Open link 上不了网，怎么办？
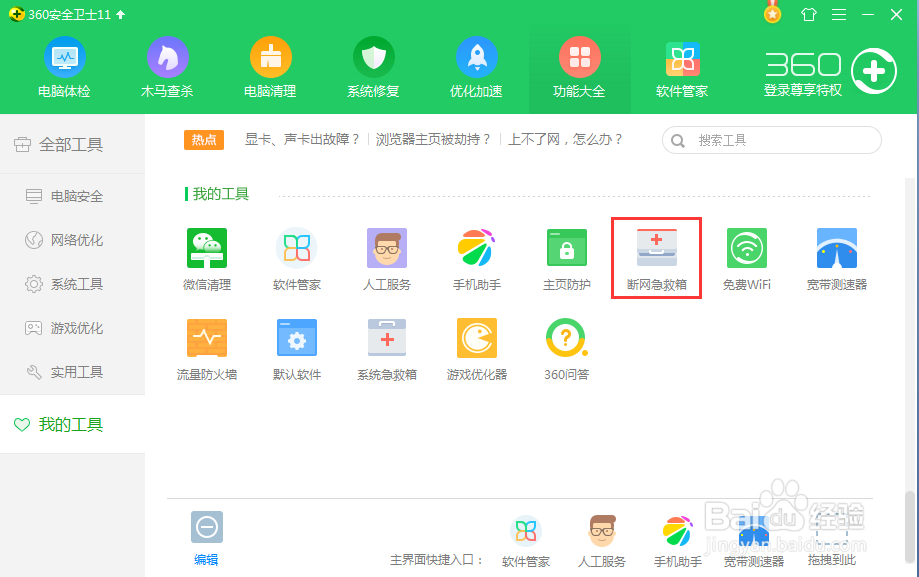The width and height of the screenshot is (919, 577). tap(566, 140)
